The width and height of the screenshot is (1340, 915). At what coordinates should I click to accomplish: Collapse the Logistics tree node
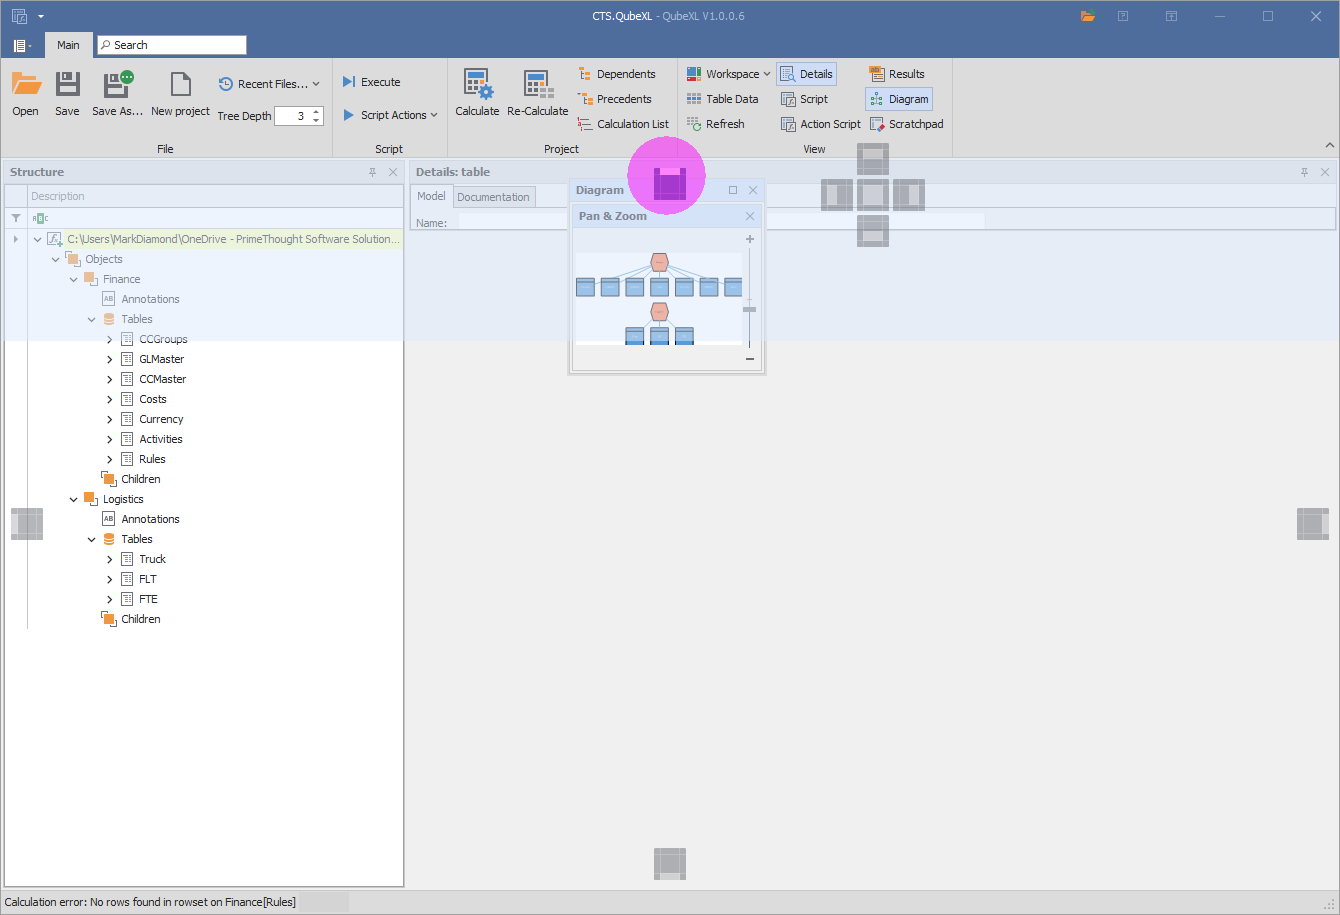coord(74,499)
